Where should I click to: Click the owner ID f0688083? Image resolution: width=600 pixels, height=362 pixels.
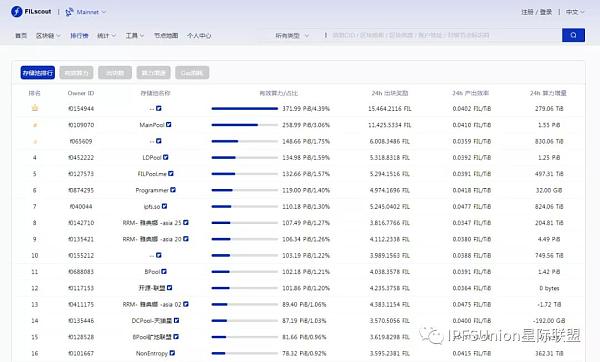pyautogui.click(x=81, y=272)
